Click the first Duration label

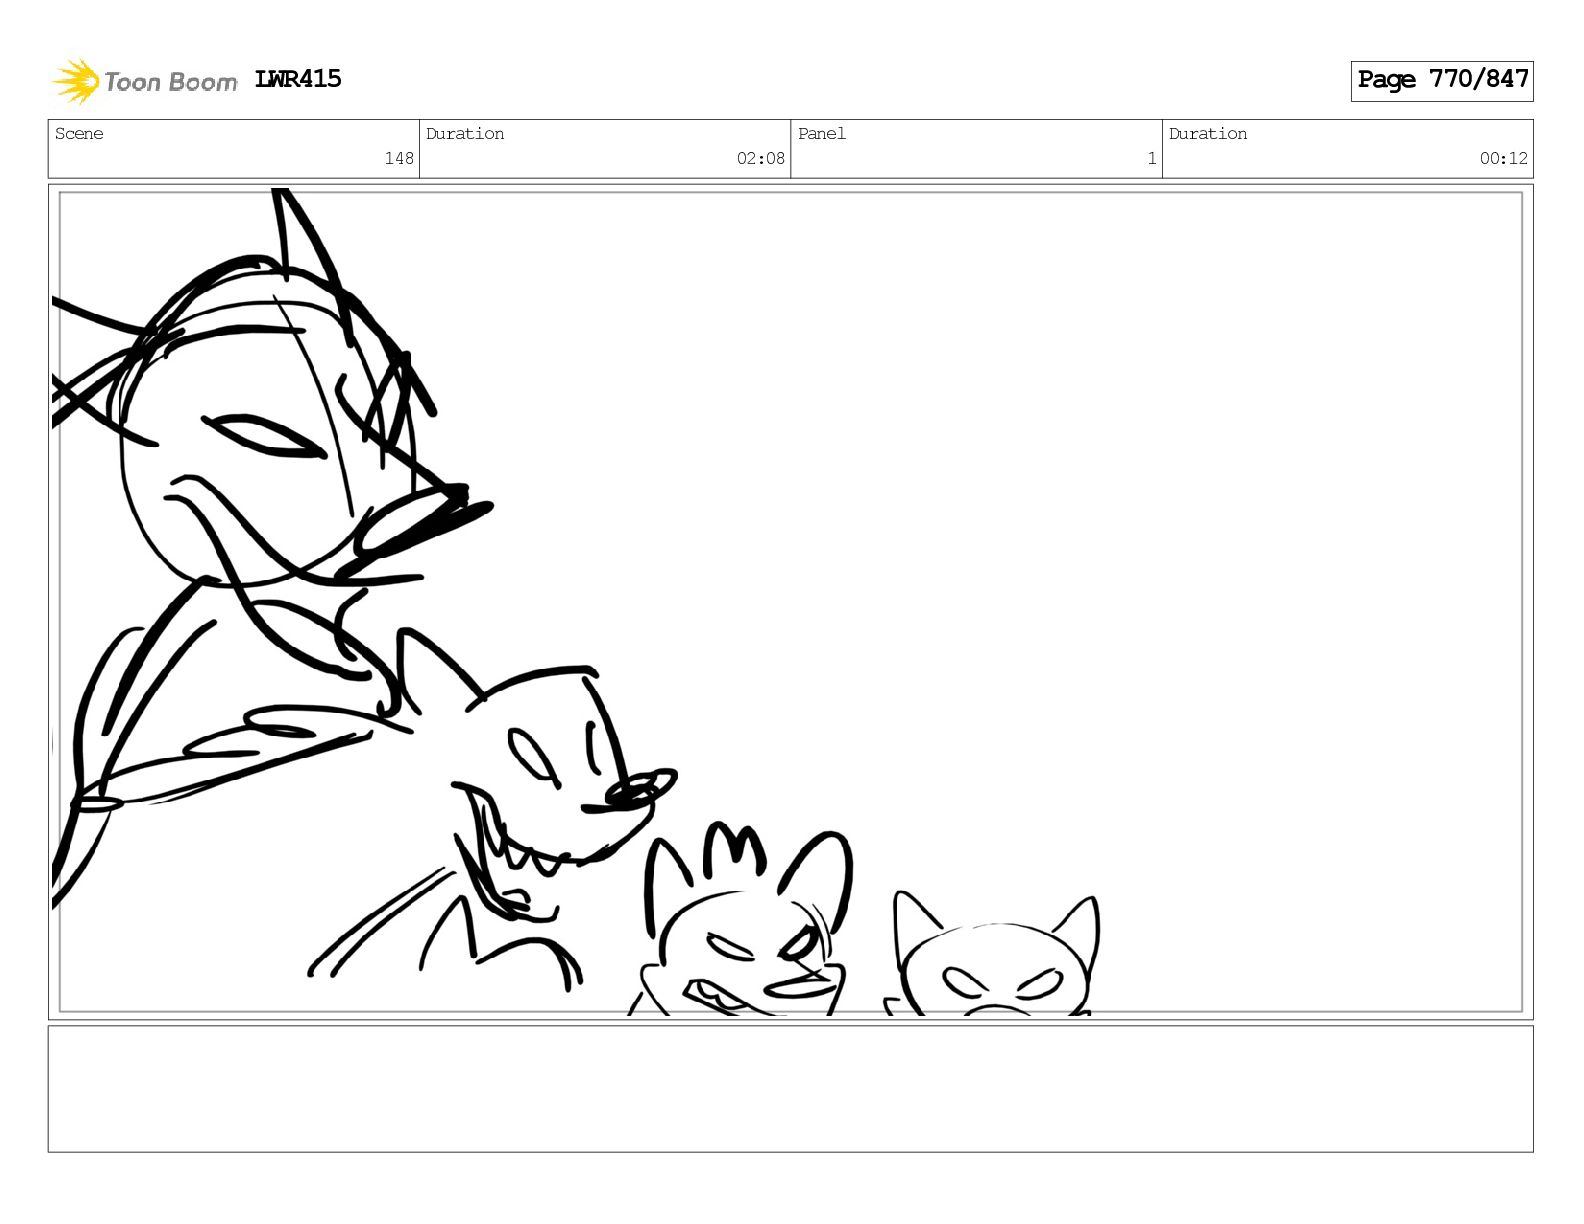click(465, 134)
